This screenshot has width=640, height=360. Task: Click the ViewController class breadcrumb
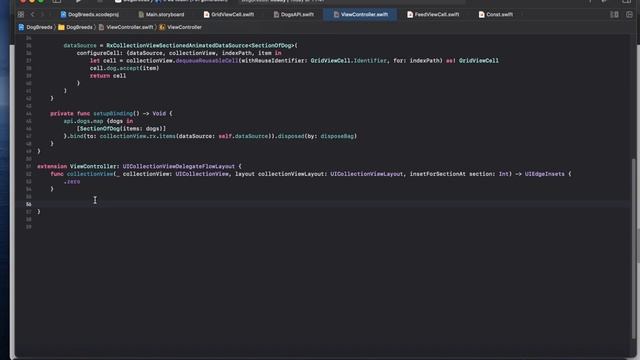[180, 27]
